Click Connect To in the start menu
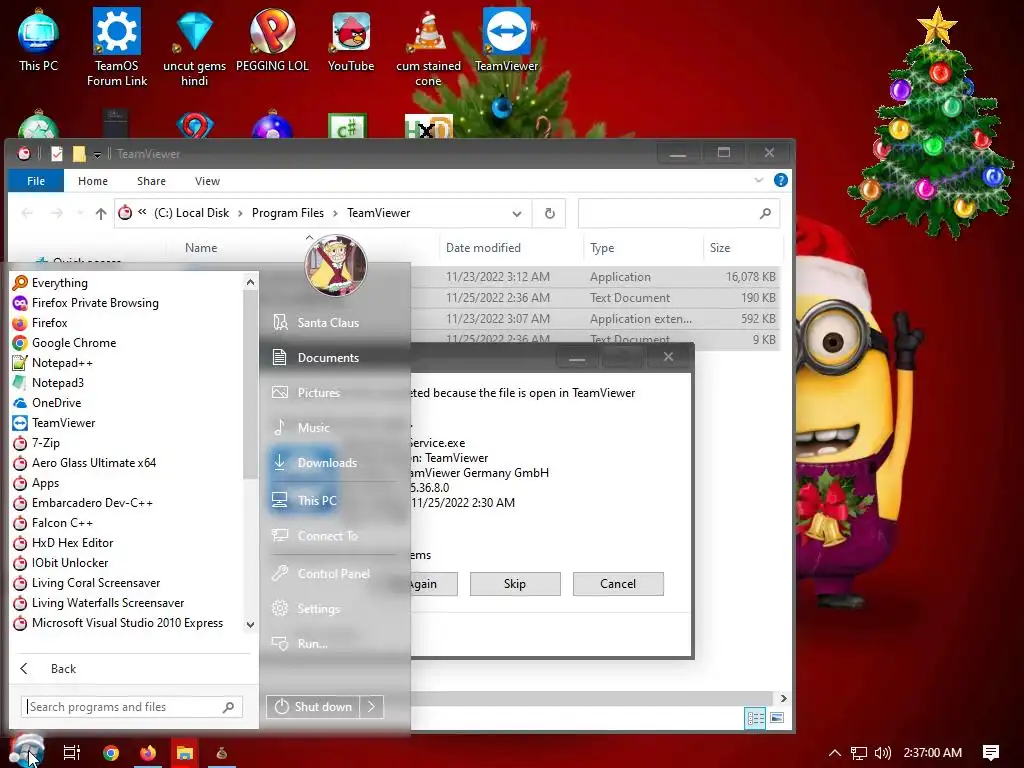1024x768 pixels. tap(327, 536)
